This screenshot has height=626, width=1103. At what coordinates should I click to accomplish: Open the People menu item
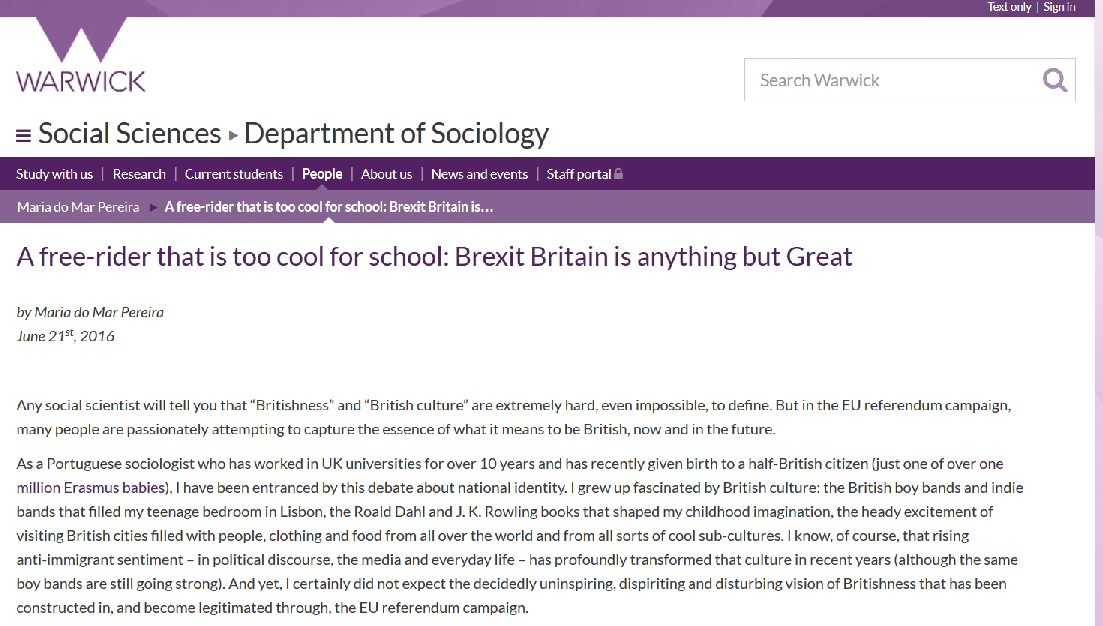(x=322, y=174)
